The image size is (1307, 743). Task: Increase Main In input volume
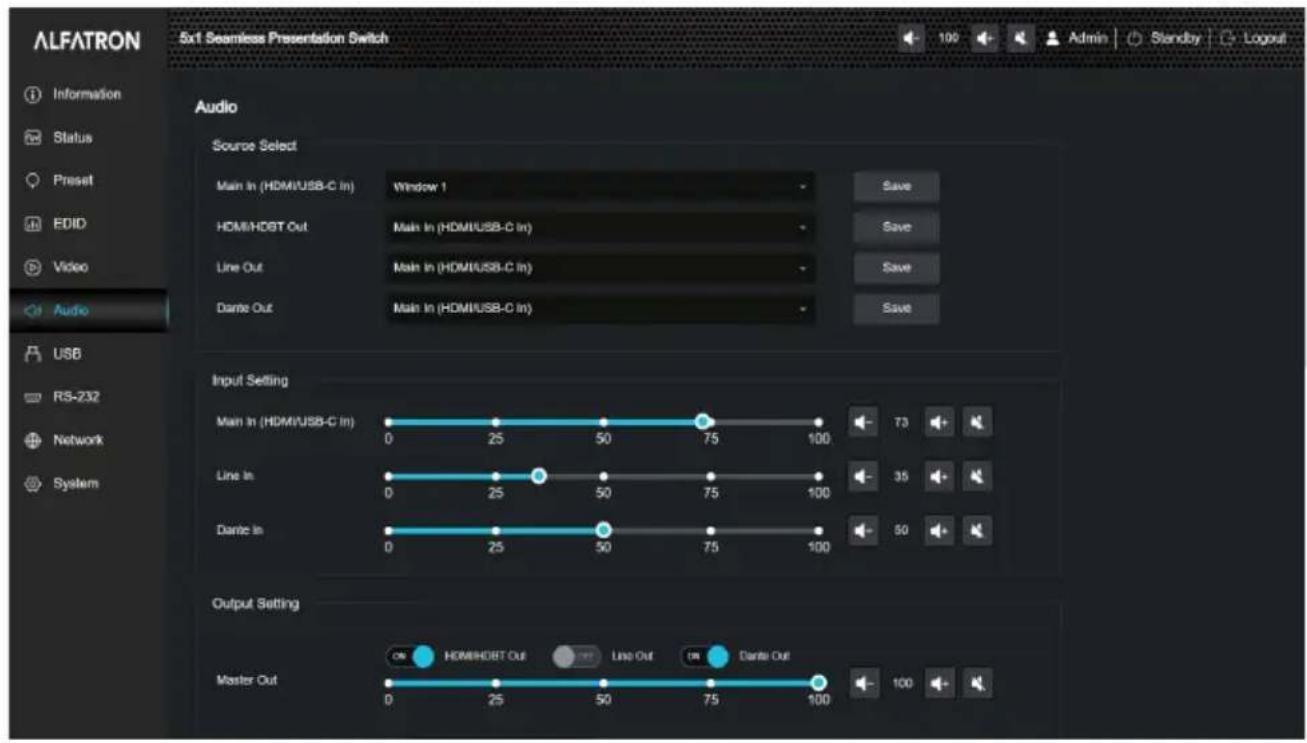[938, 423]
